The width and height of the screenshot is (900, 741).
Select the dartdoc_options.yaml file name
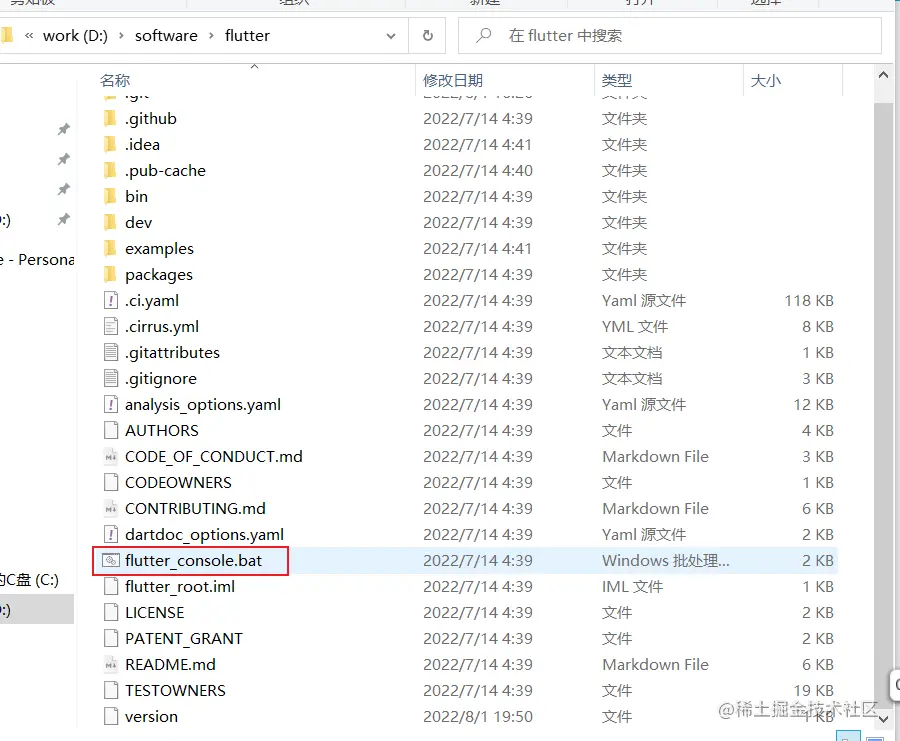204,534
